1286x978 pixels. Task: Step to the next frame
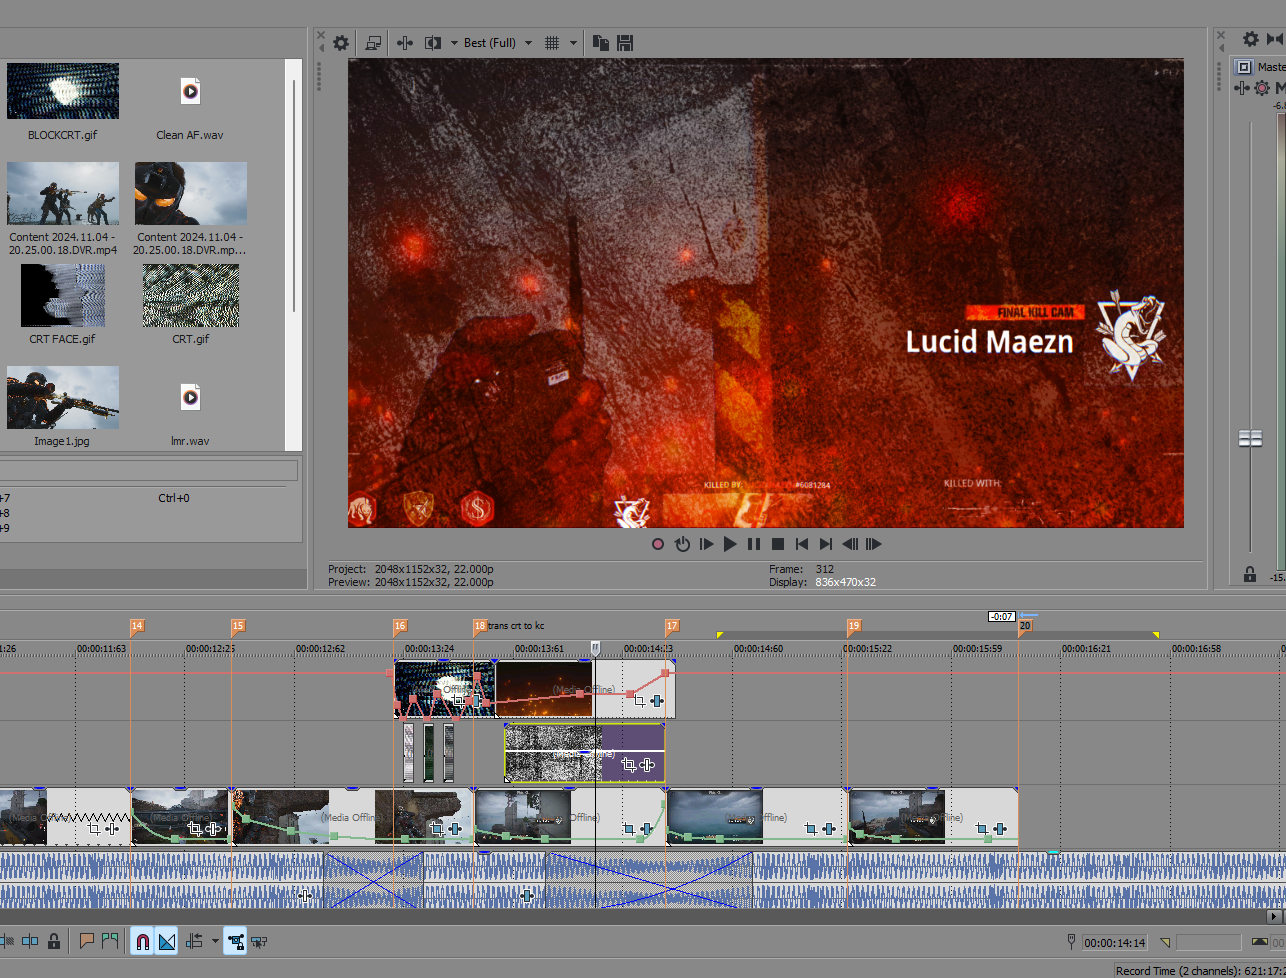(874, 544)
